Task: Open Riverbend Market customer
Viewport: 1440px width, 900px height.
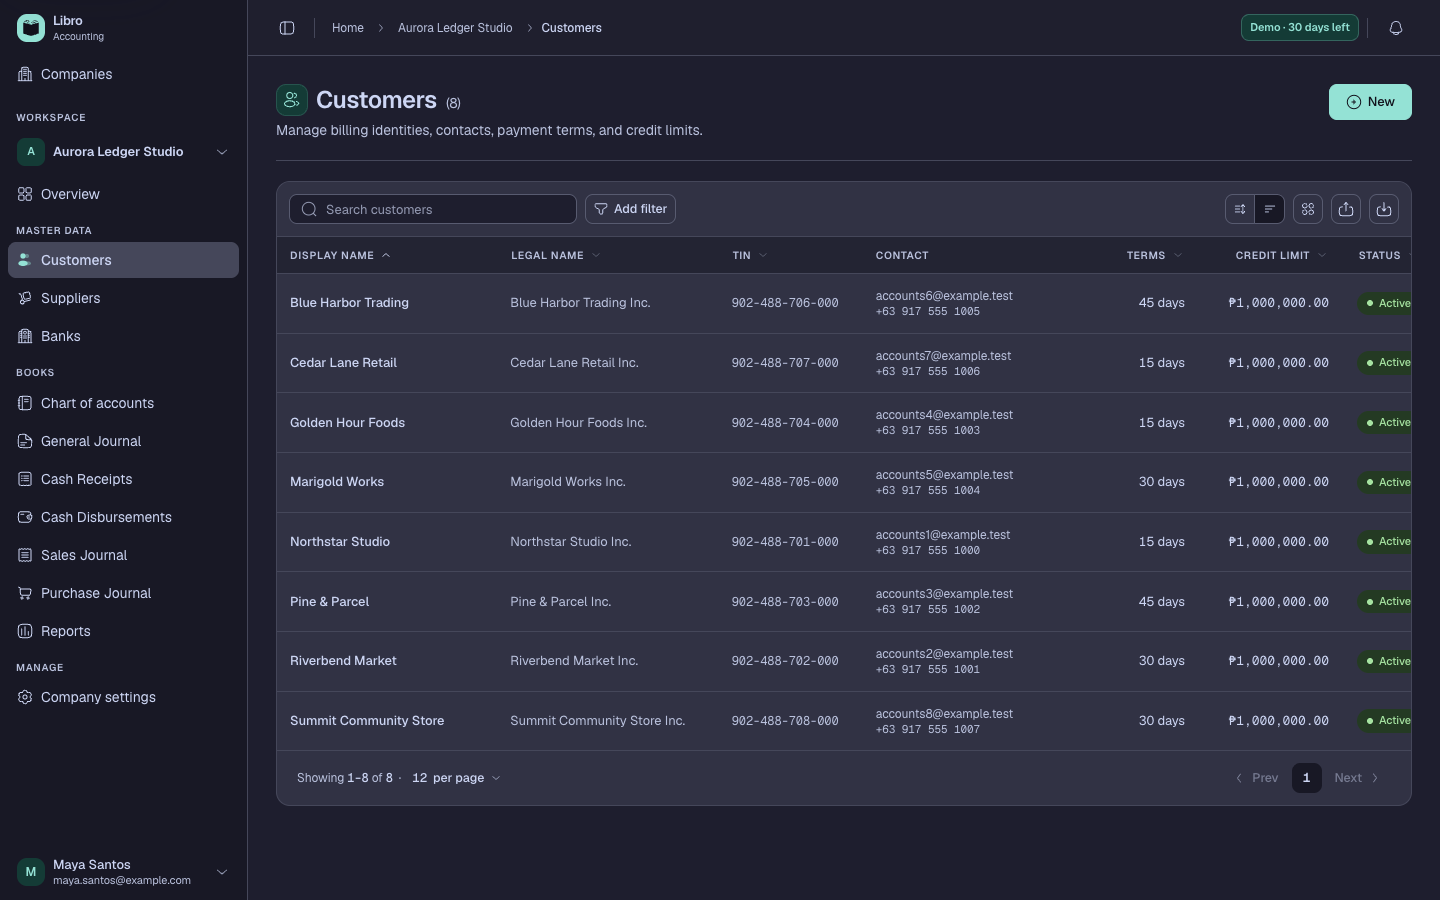Action: click(x=343, y=661)
